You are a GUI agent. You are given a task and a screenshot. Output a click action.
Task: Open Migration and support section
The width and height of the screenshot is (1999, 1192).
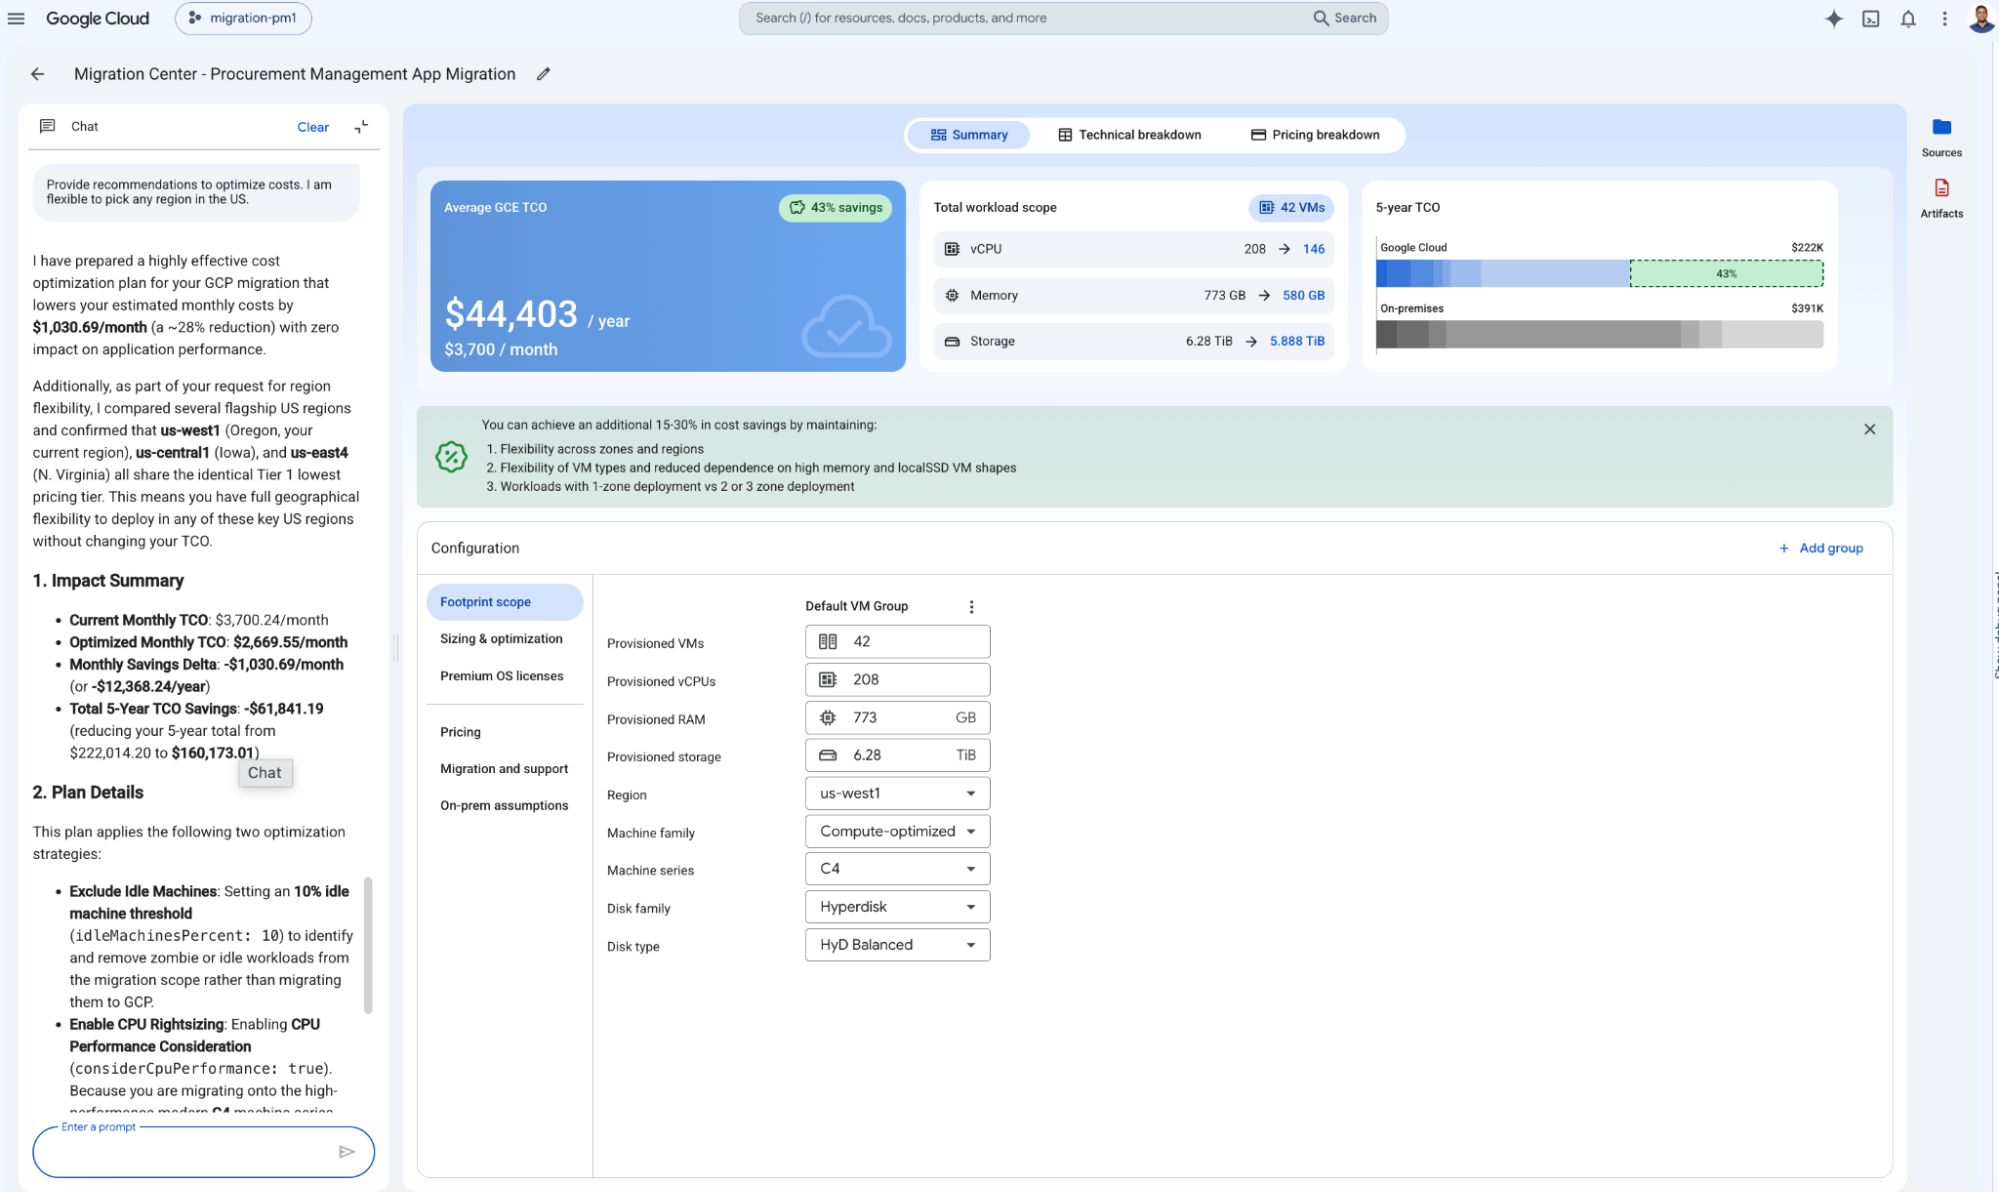504,769
